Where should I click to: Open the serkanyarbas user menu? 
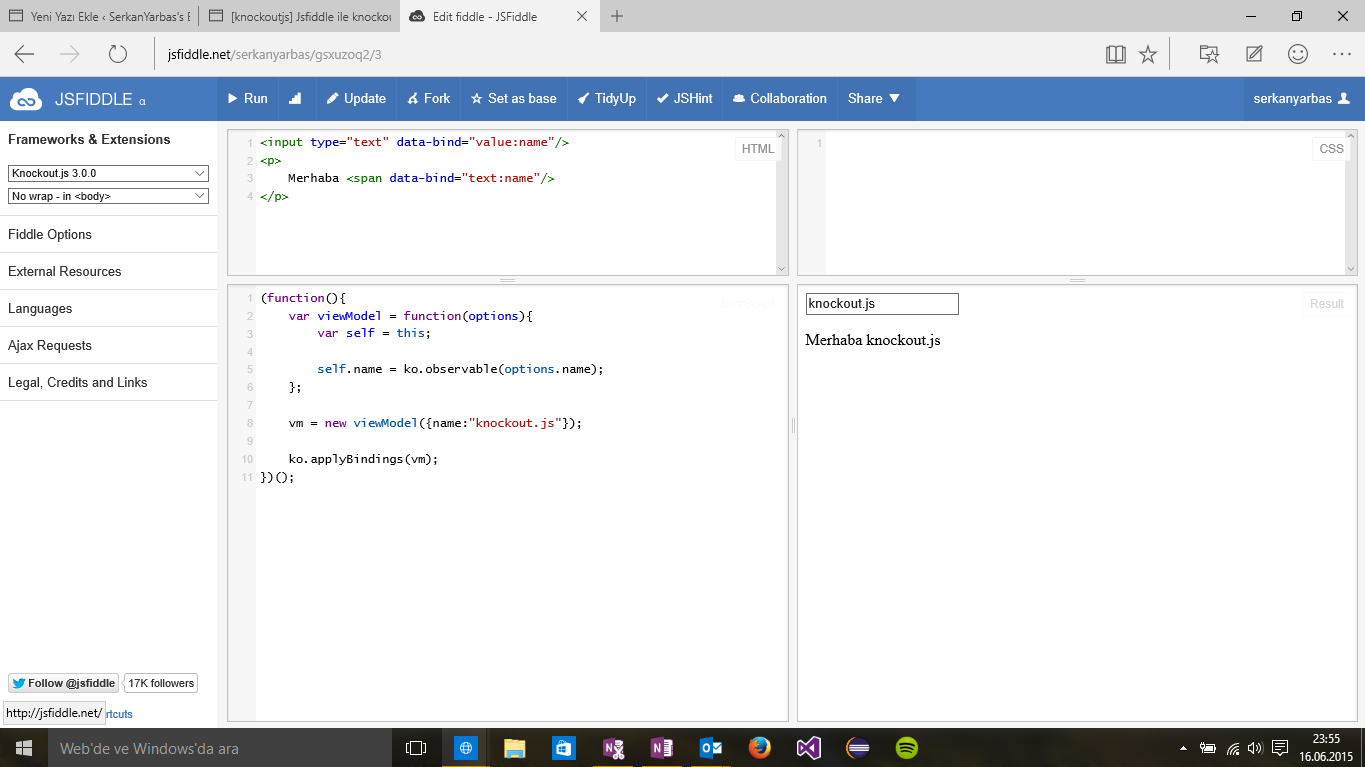[x=1302, y=98]
